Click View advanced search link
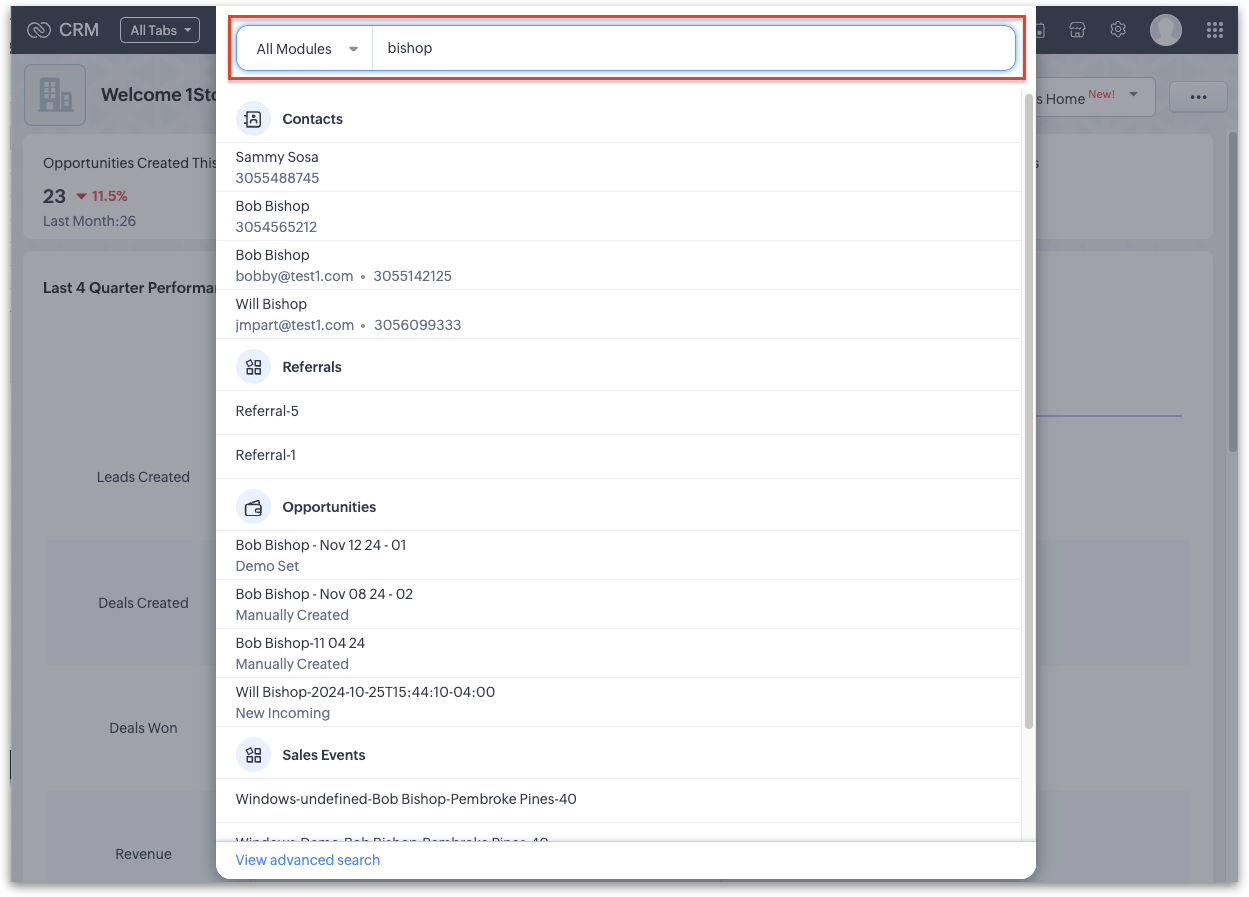Viewport: 1249px width, 897px height. click(308, 860)
